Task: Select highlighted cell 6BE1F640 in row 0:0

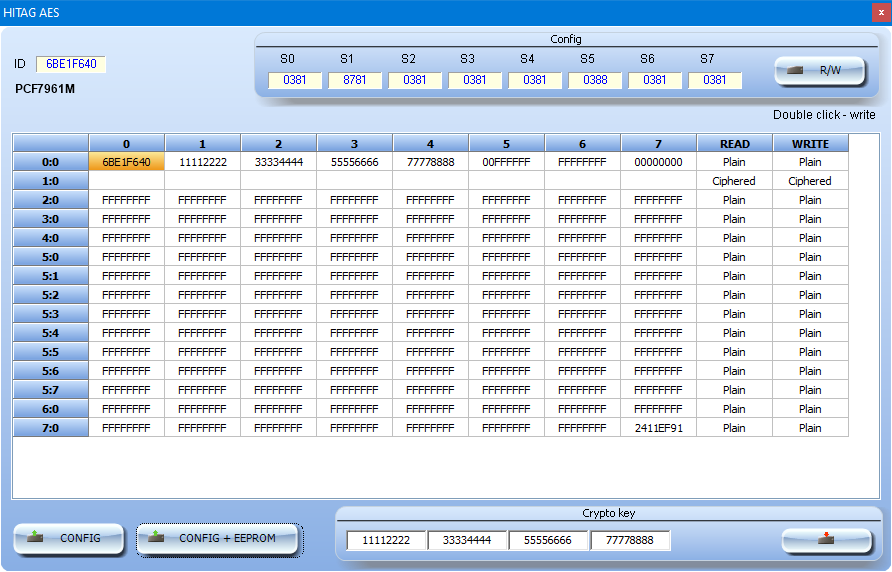Action: coord(126,162)
